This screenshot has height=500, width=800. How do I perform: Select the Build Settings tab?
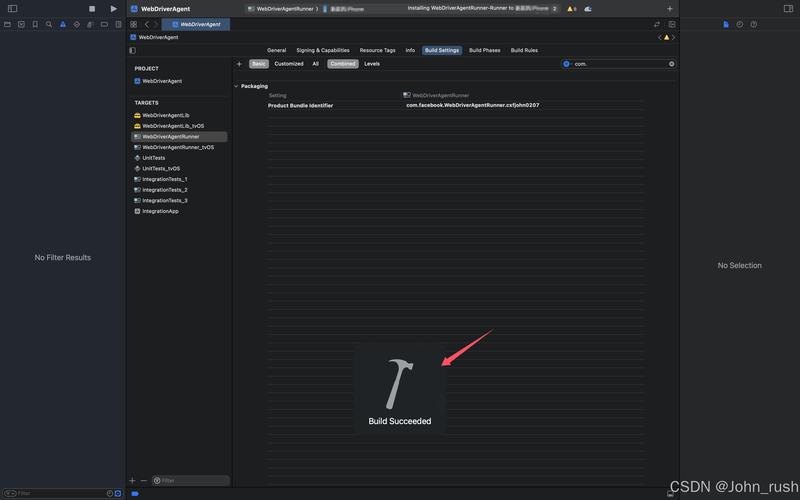click(x=442, y=51)
